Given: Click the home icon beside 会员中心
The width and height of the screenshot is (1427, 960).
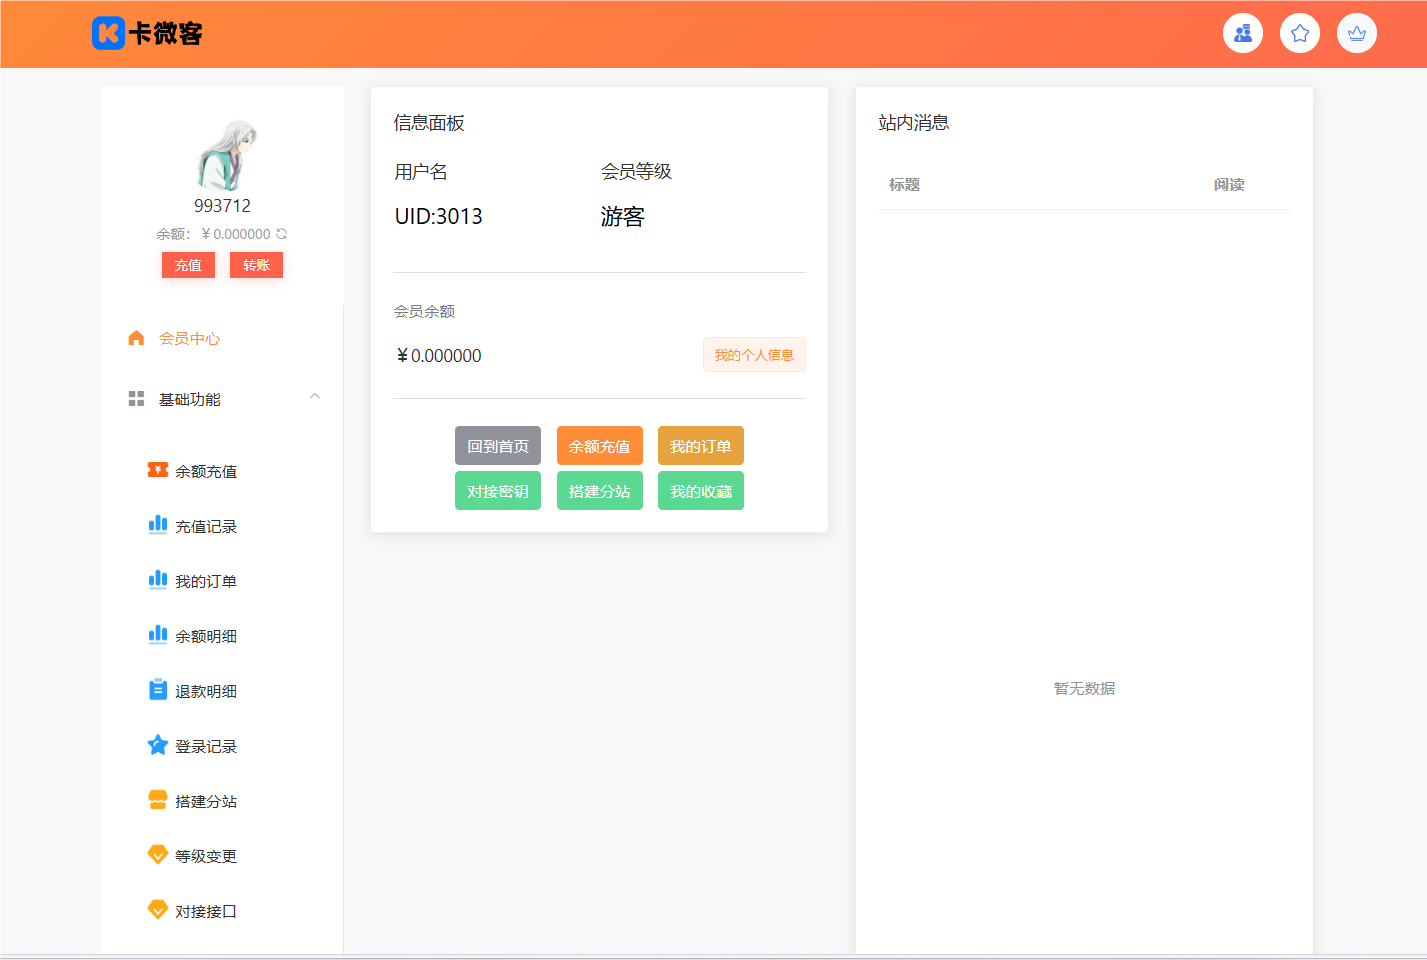Looking at the screenshot, I should 136,338.
